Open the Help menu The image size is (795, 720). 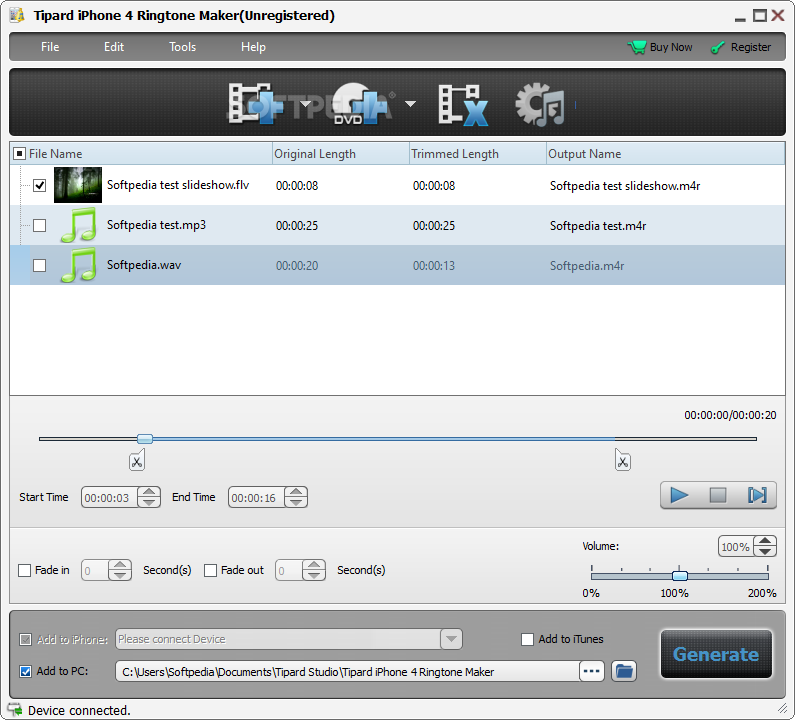[253, 47]
